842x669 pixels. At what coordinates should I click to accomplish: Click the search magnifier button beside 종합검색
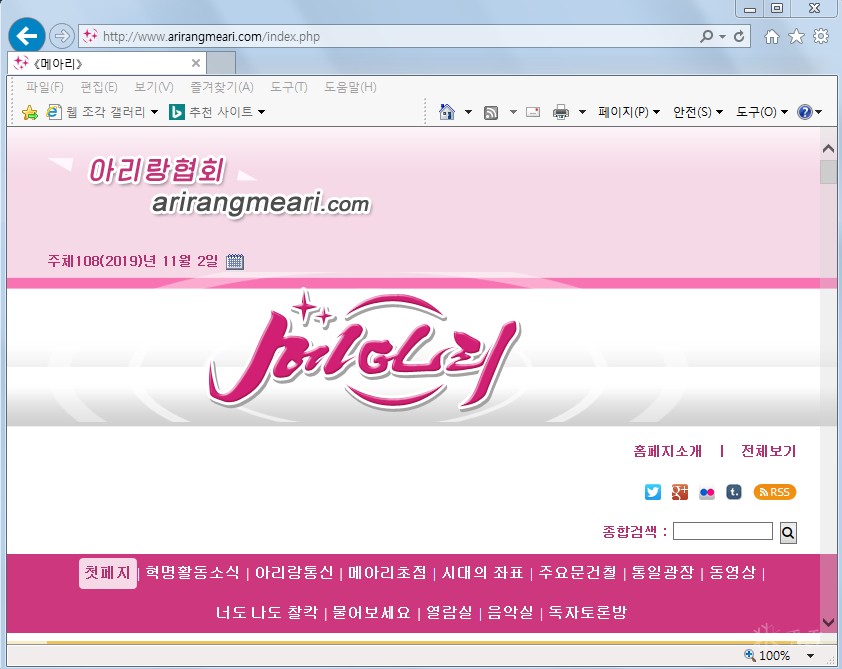coord(788,532)
